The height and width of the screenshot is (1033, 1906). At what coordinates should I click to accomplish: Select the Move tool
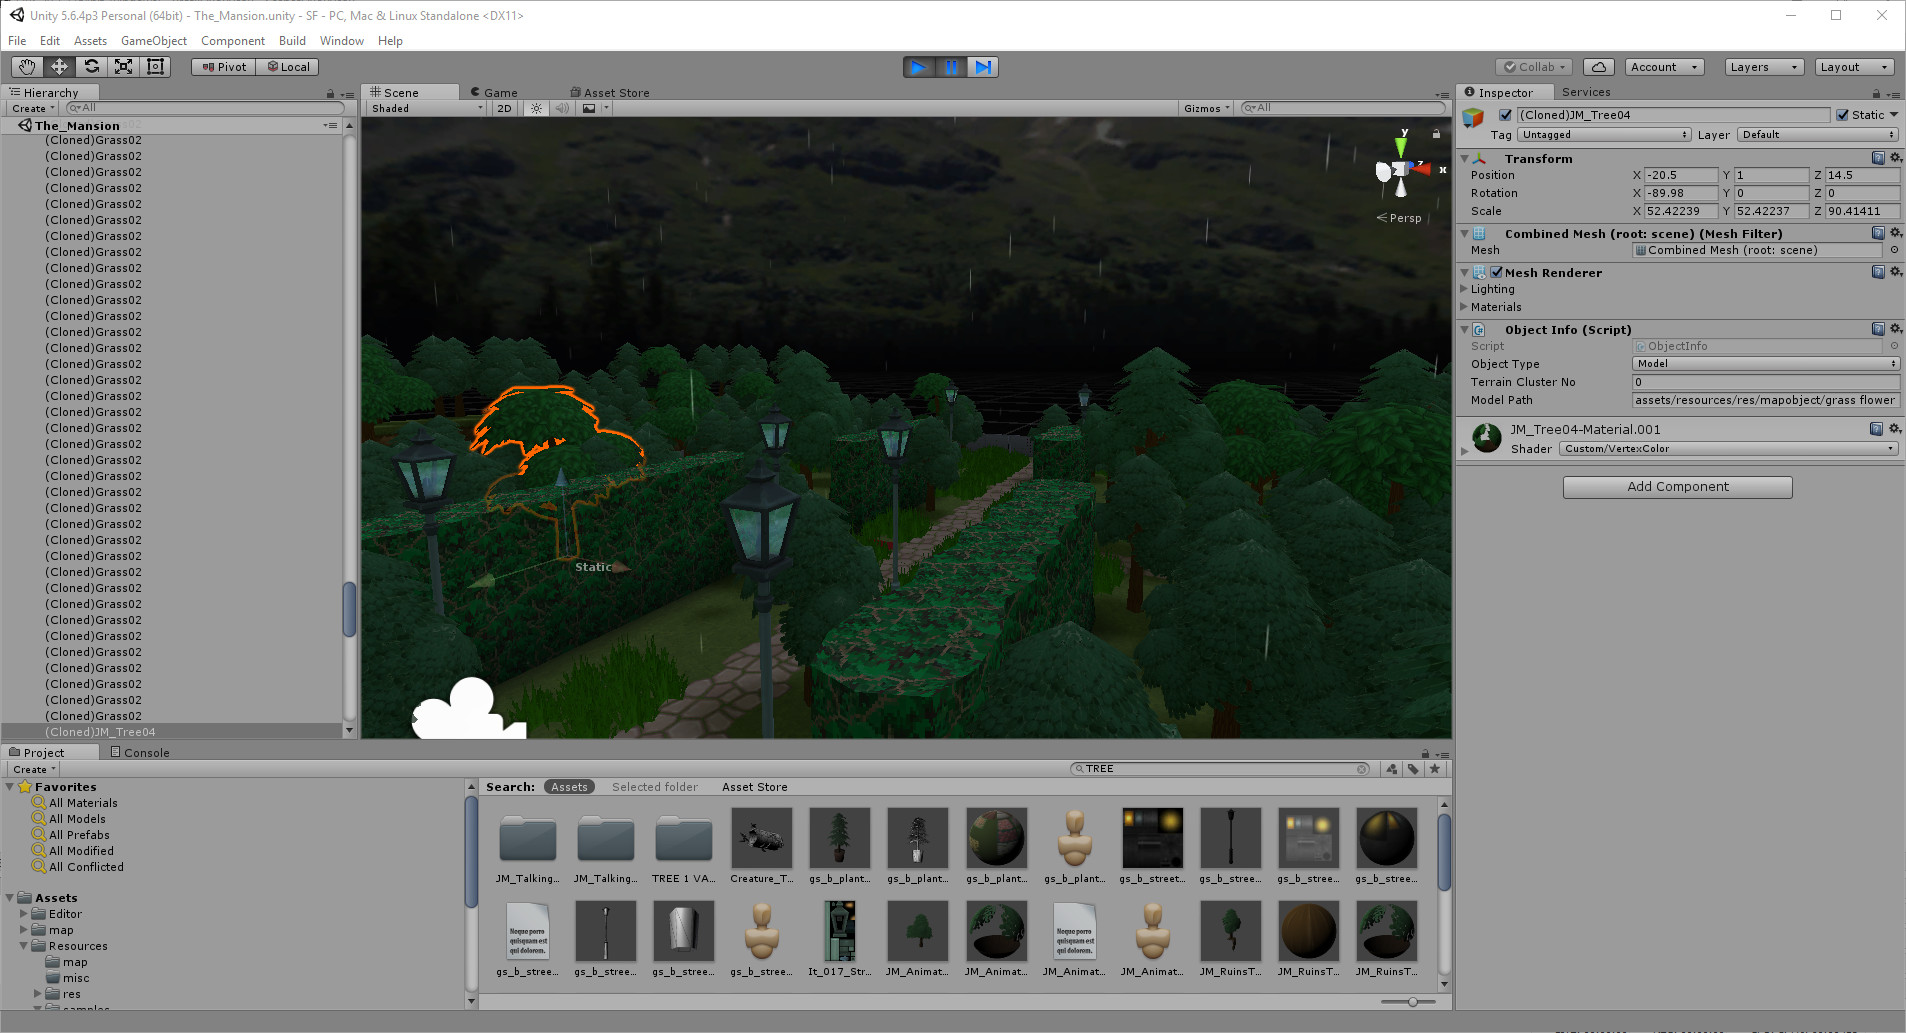pyautogui.click(x=59, y=66)
